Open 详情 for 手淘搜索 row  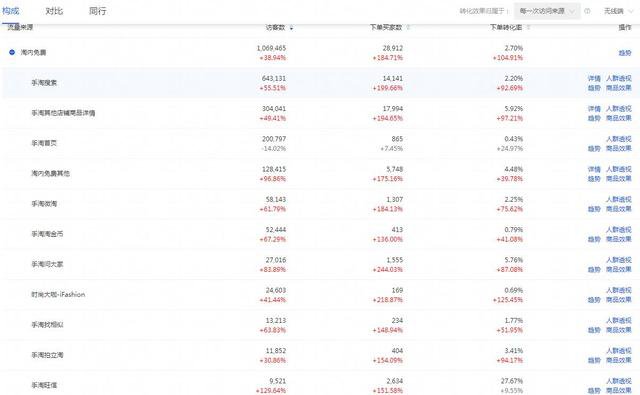coord(594,78)
